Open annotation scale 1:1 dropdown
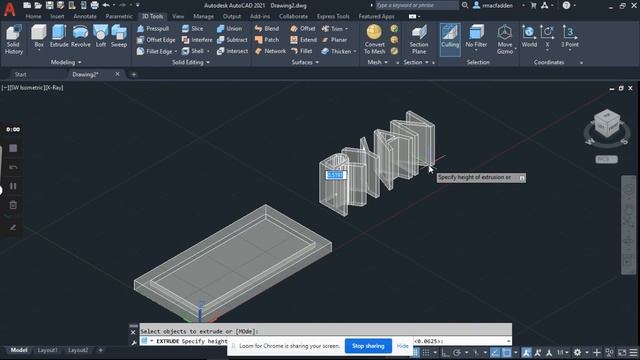The image size is (640, 360). 563,352
